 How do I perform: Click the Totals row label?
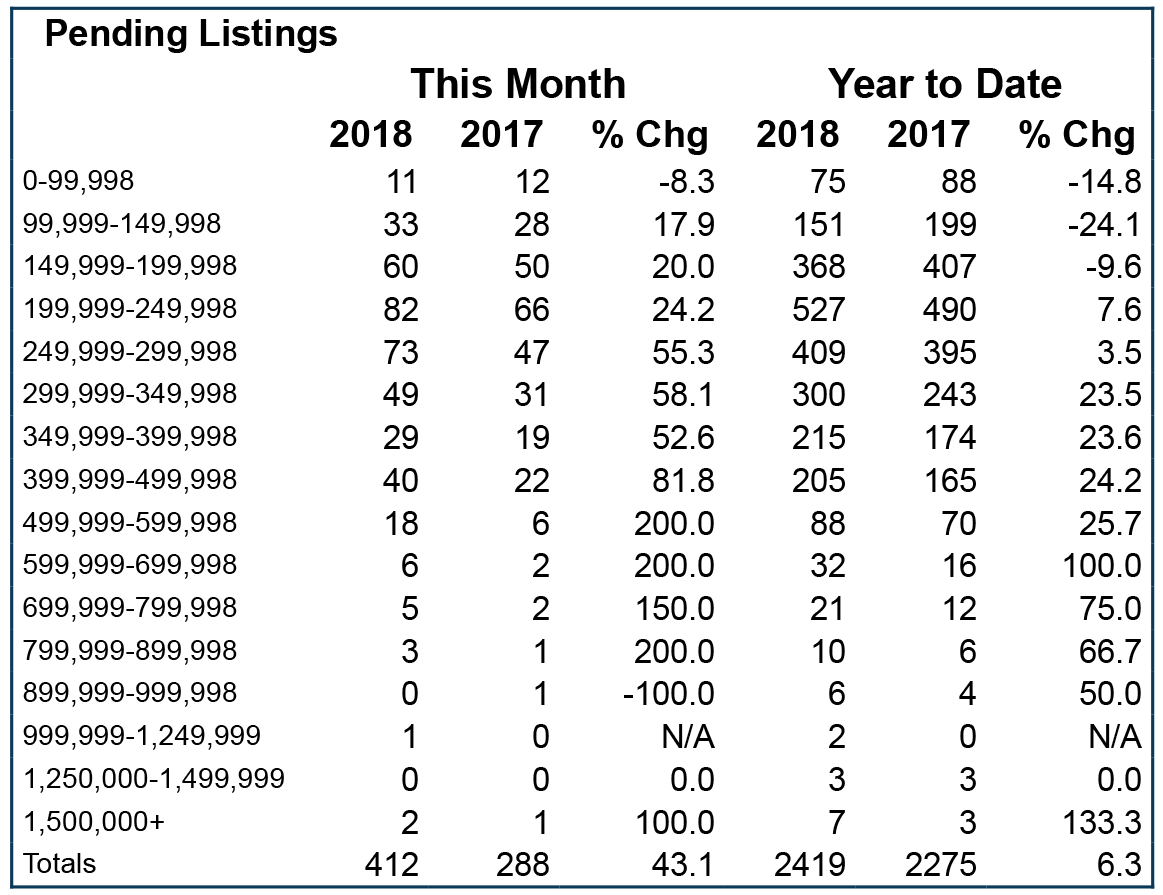[59, 865]
